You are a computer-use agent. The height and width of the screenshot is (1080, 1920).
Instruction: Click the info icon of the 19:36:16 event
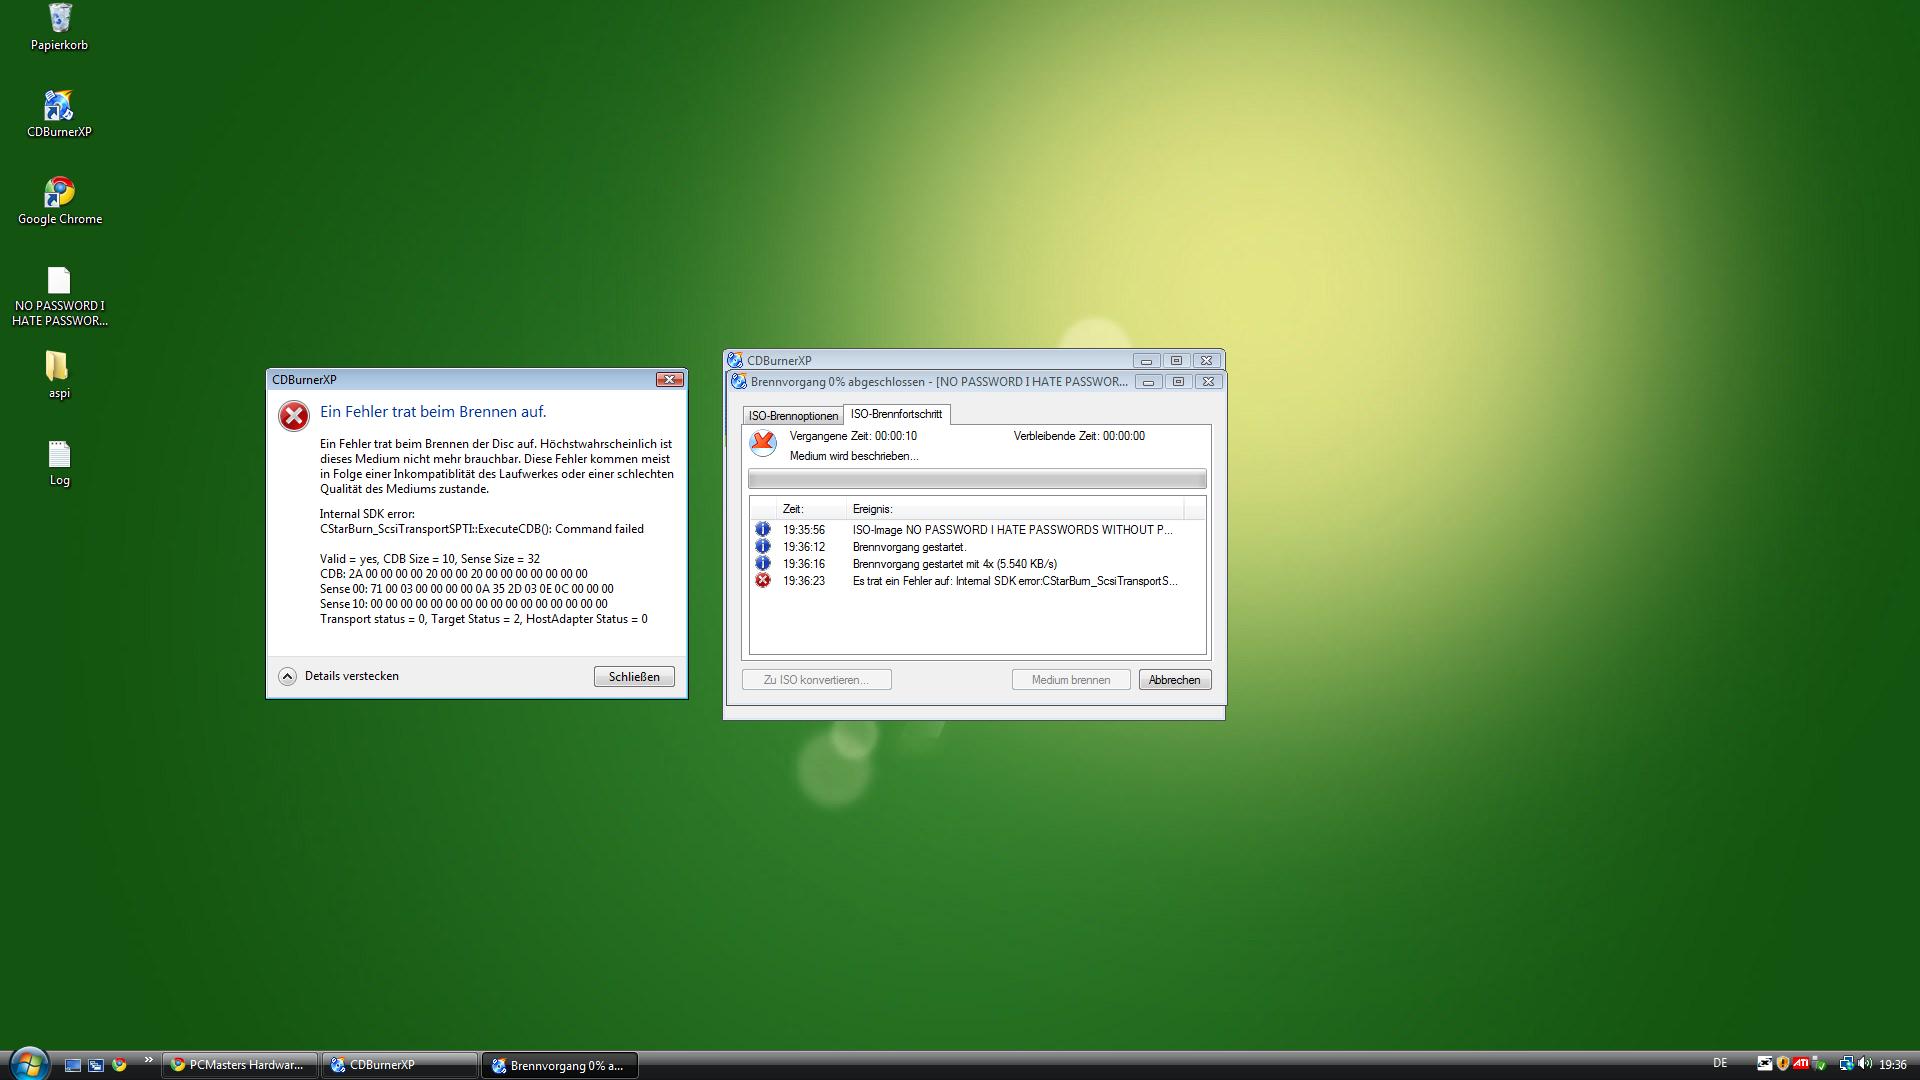point(763,563)
